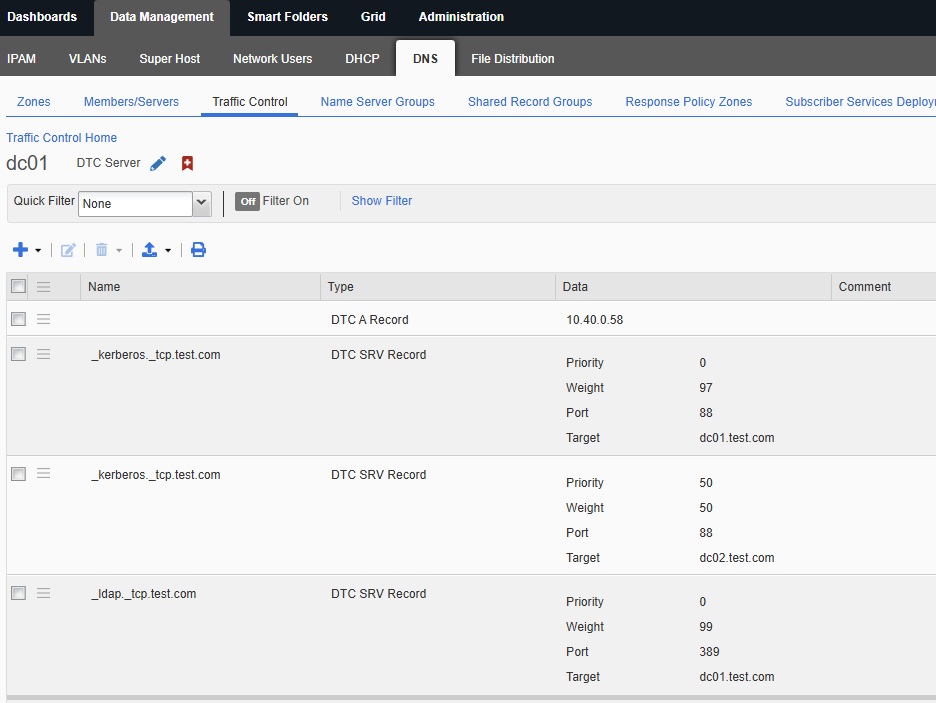
Task: Open action menu for _ldap._tcp.test.com row
Action: coord(44,593)
